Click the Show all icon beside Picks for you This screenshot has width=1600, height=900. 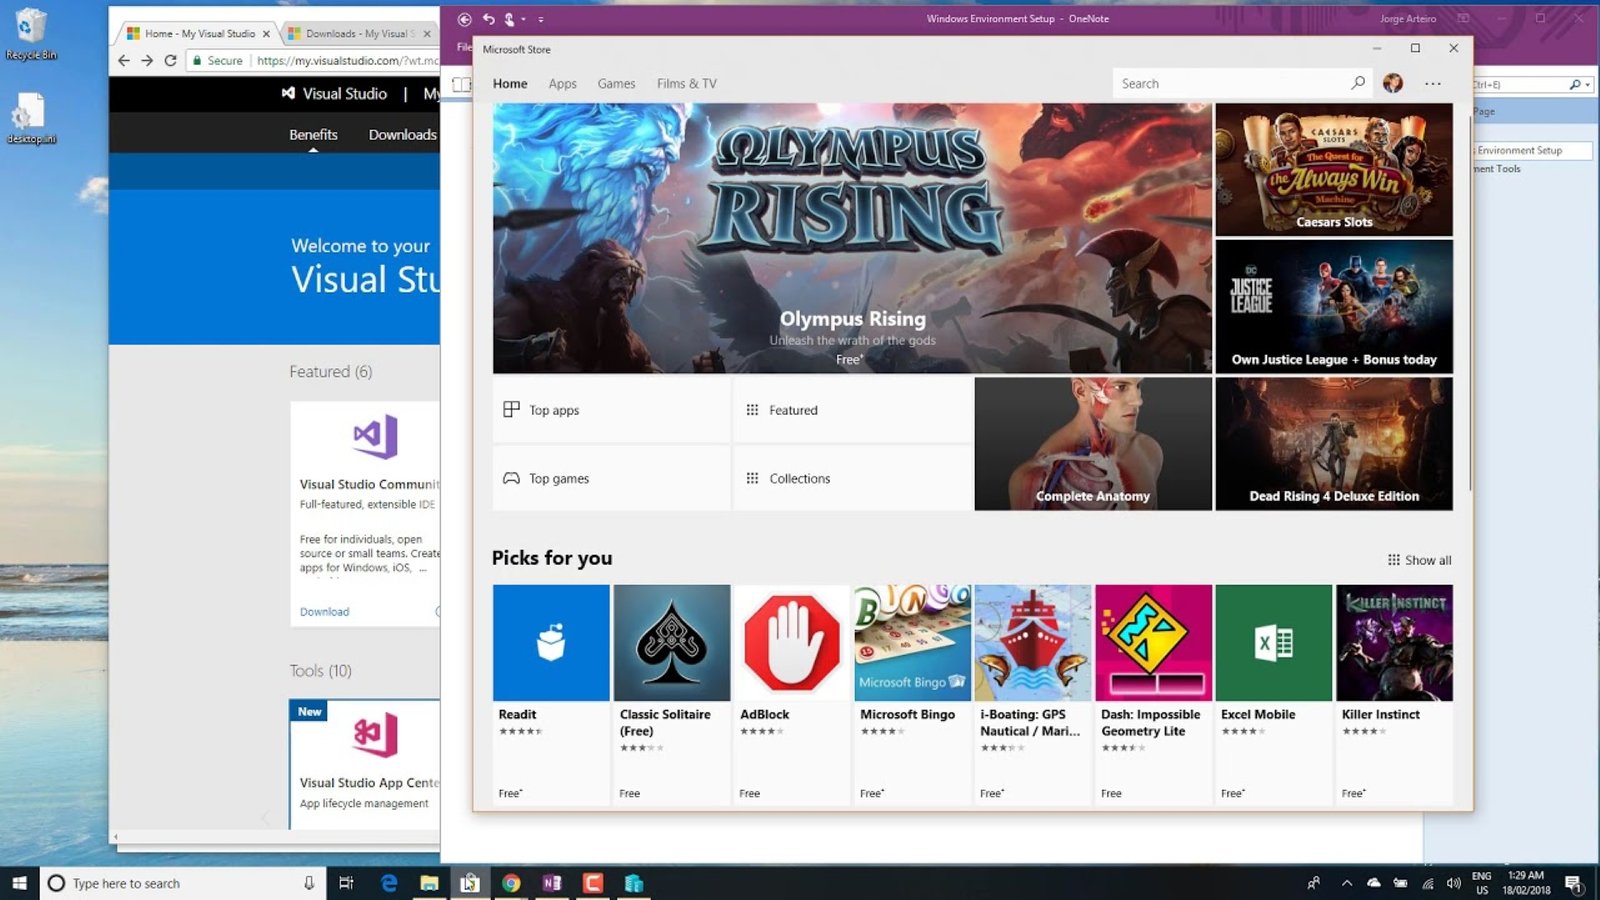(1394, 560)
